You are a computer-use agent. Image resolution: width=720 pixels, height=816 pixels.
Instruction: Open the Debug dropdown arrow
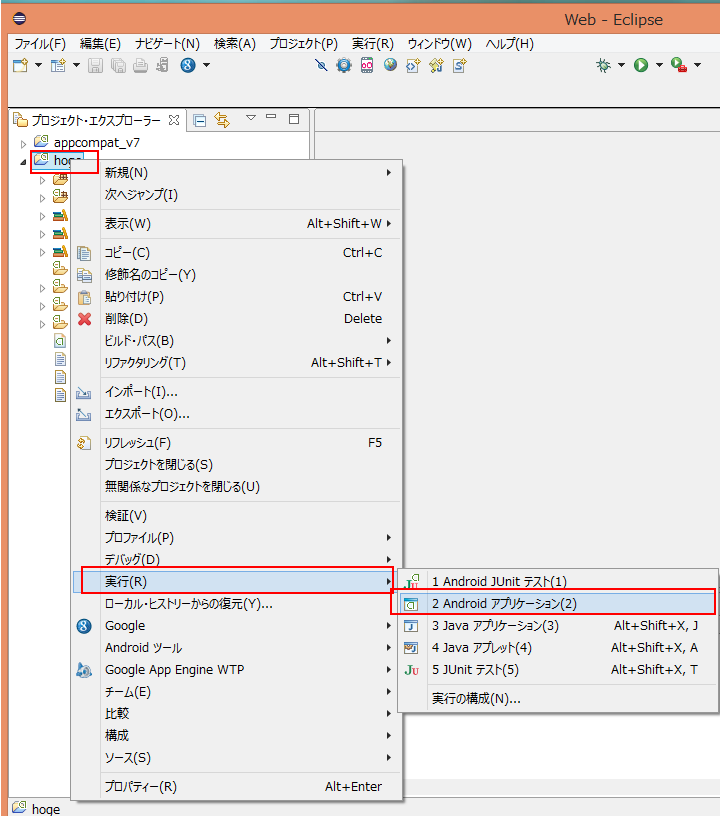tap(621, 65)
